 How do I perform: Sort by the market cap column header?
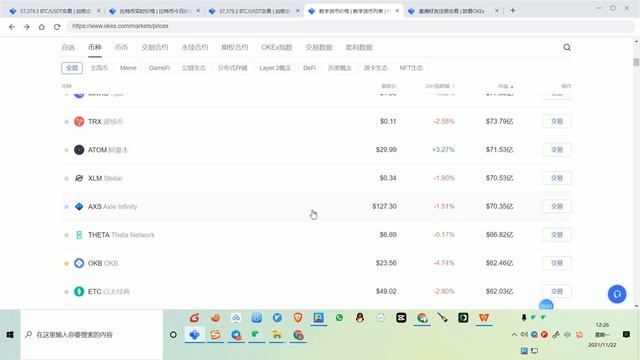coord(505,86)
